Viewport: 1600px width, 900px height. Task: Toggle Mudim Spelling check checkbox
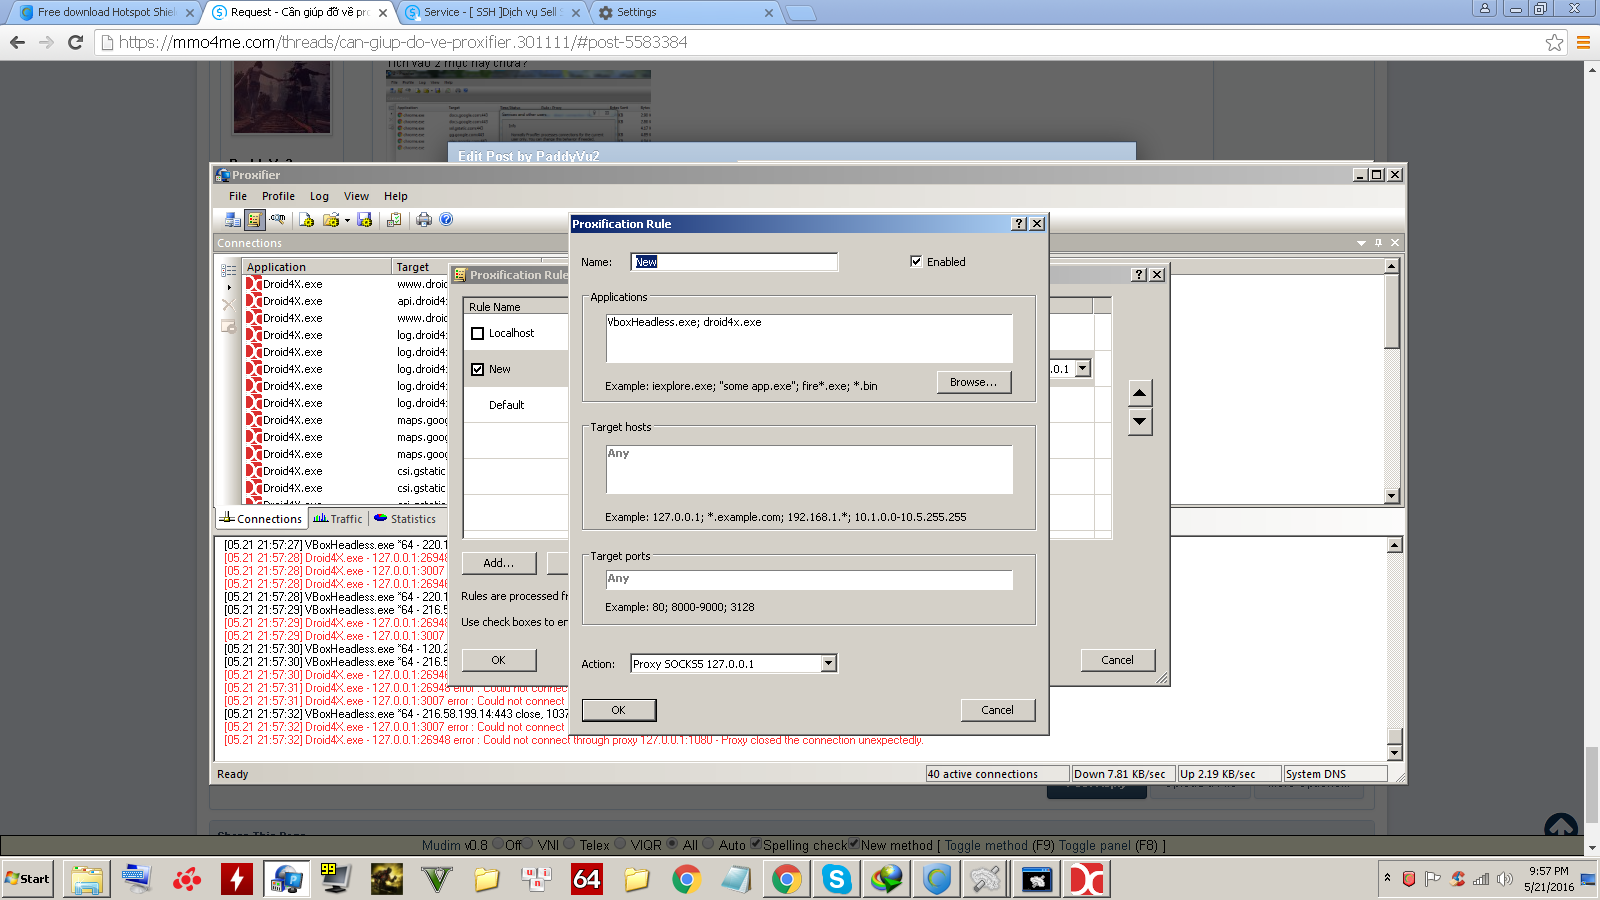(x=756, y=844)
